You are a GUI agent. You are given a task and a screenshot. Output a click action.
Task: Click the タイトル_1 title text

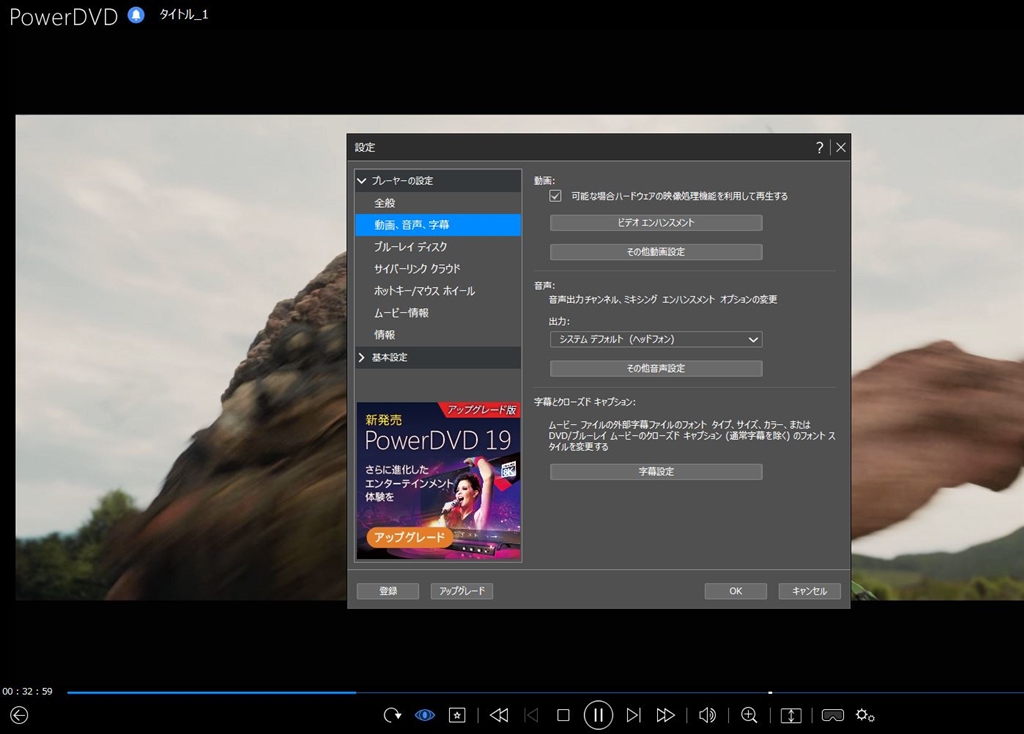[184, 14]
